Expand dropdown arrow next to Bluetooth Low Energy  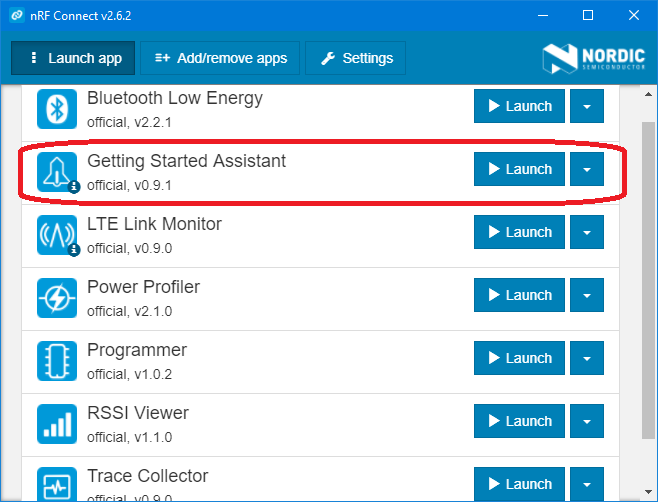click(x=587, y=107)
